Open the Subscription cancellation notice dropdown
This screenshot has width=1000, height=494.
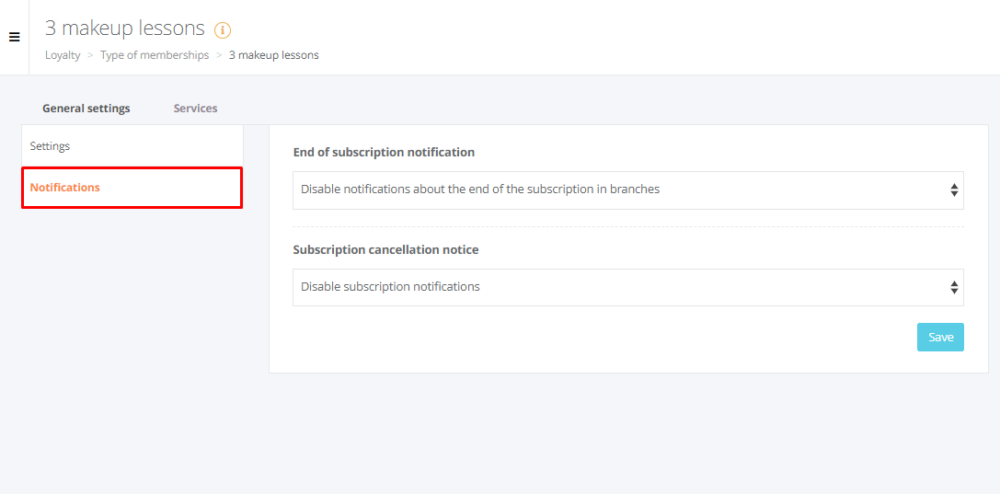[x=628, y=287]
